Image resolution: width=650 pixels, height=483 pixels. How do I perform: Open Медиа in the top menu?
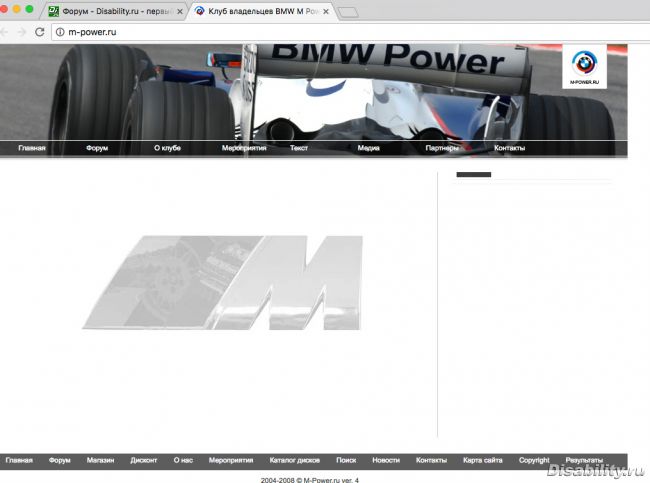tap(369, 148)
